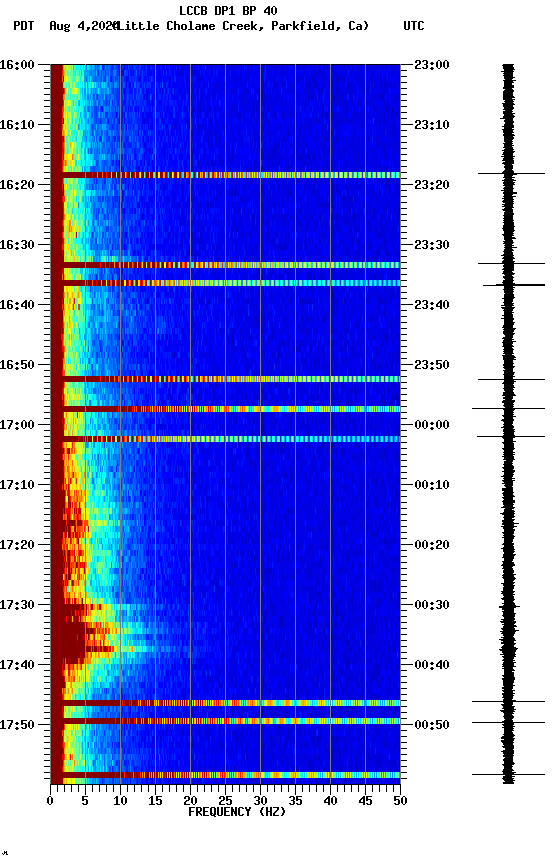Click the "10" frequency axis label
Screen dimensions: 552x864
pyautogui.click(x=120, y=801)
